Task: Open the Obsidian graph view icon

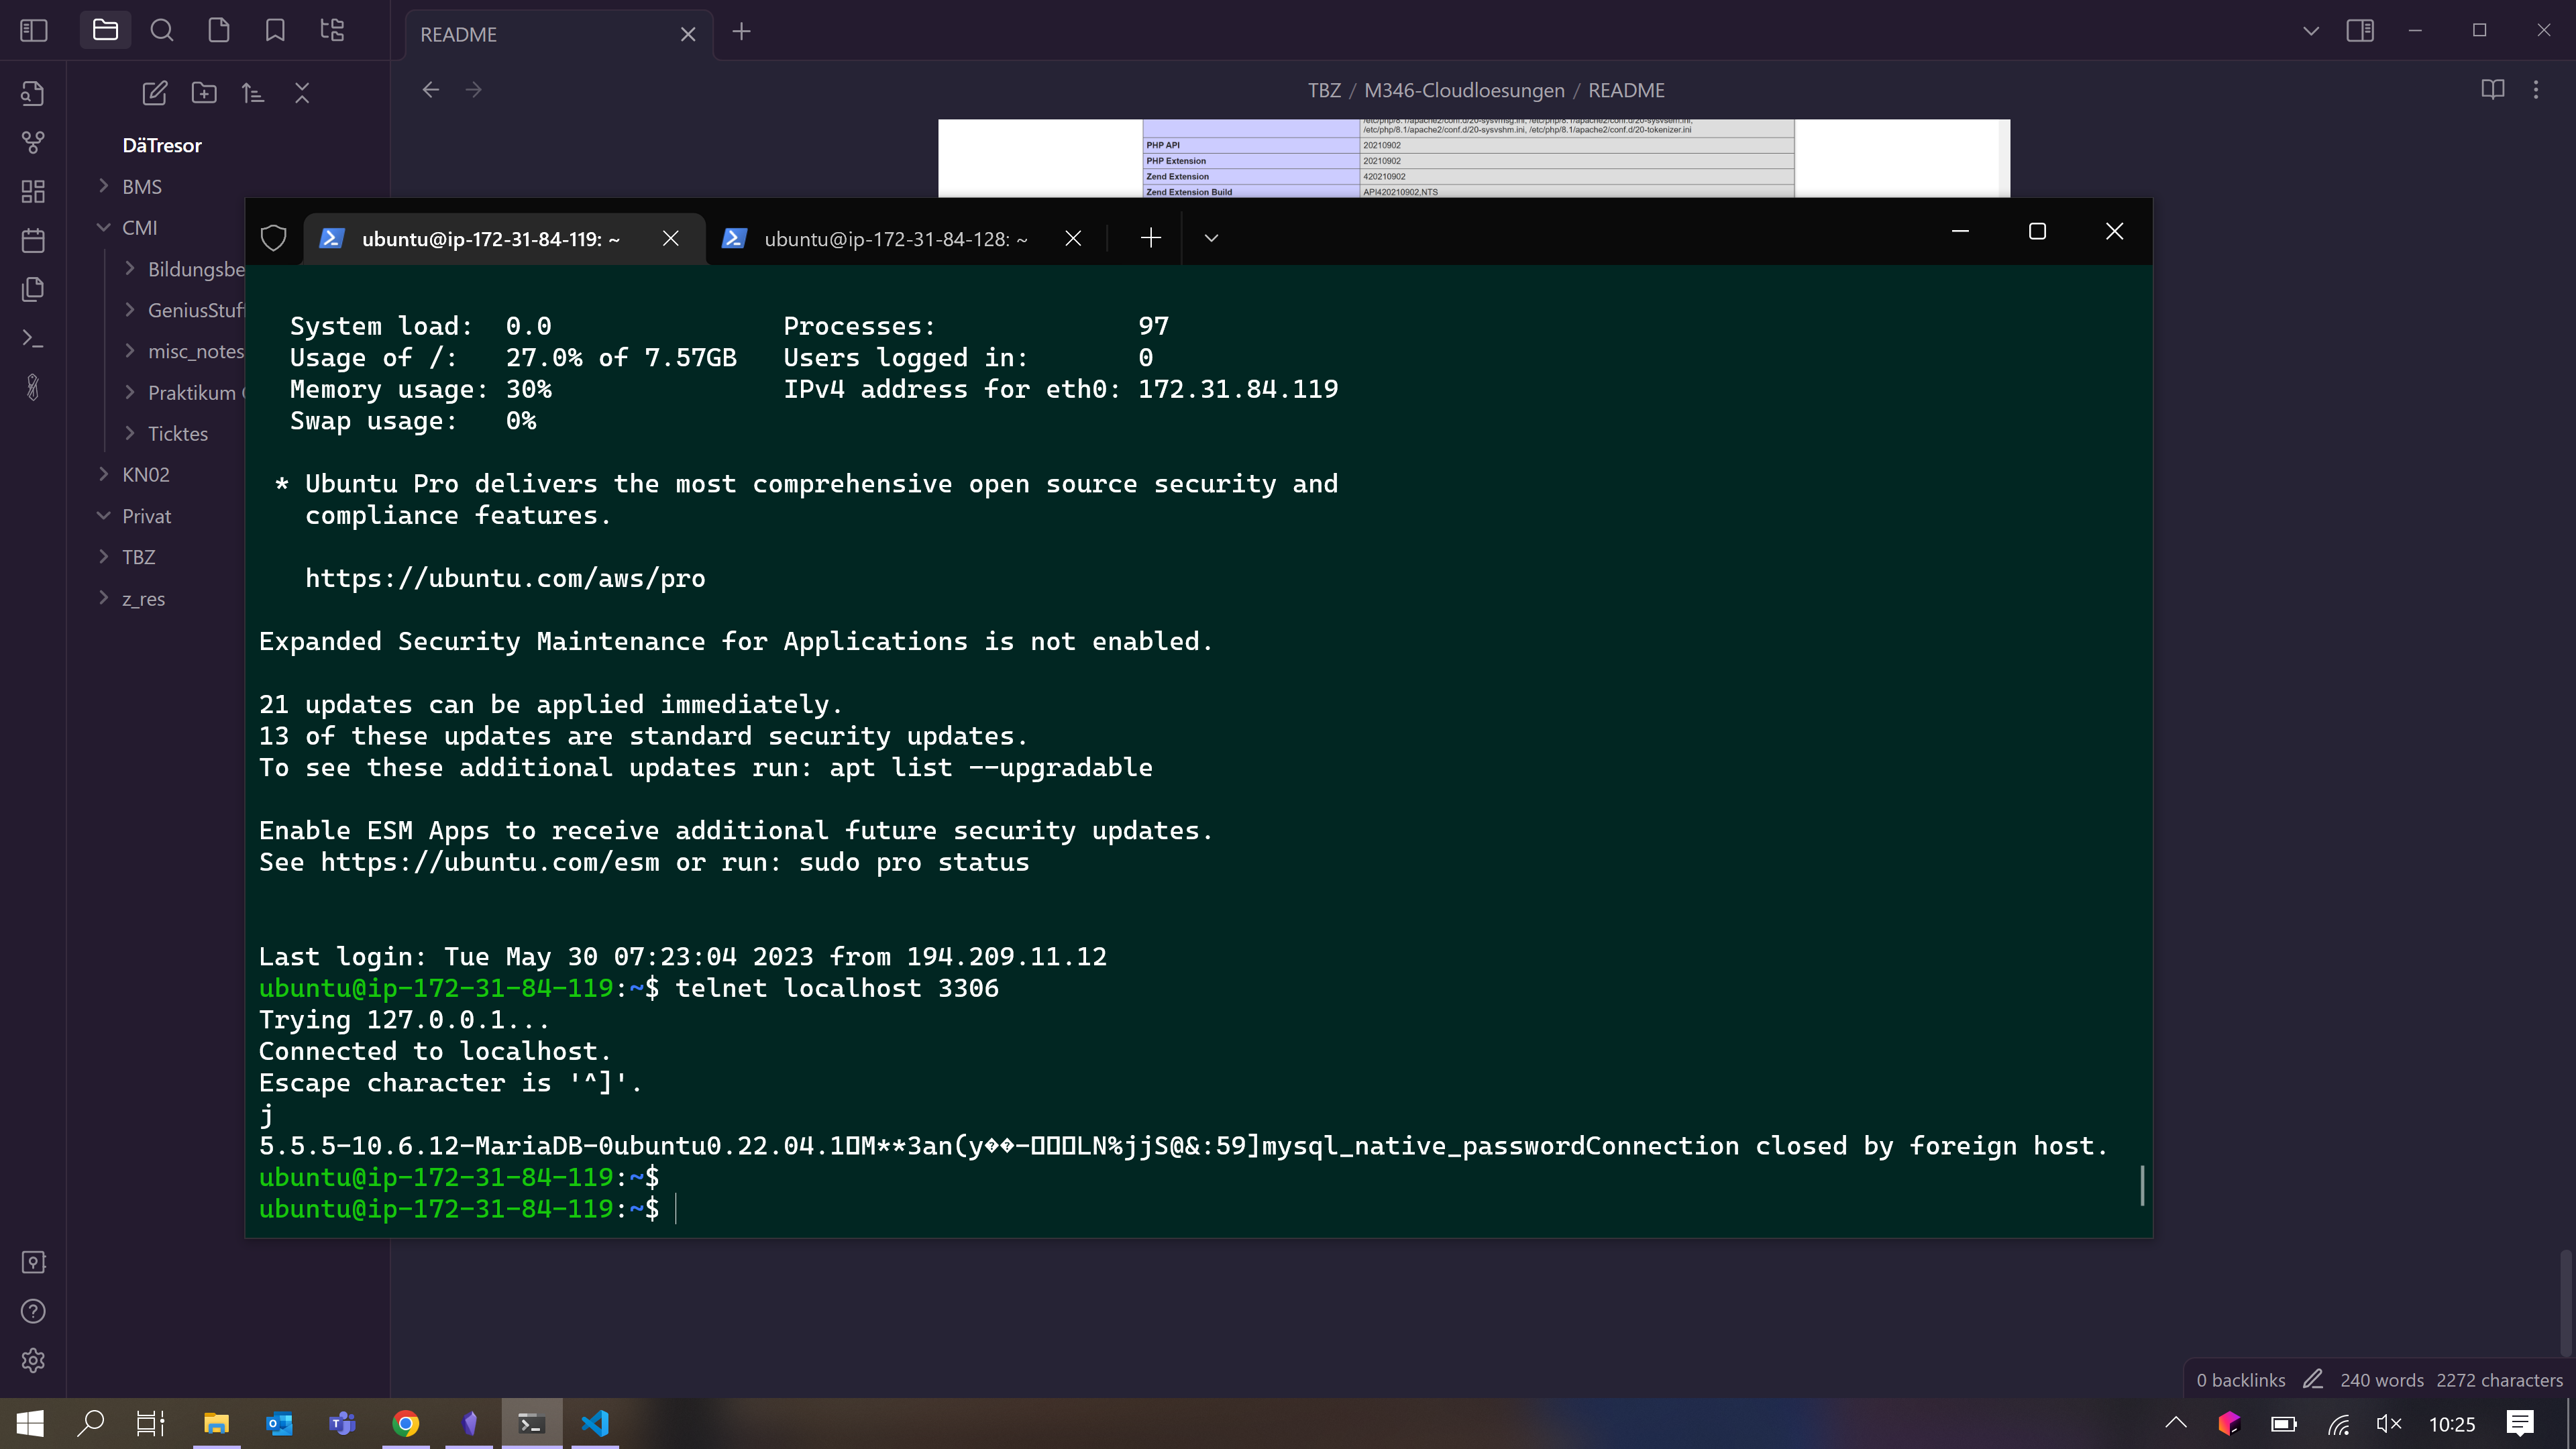Action: pos(33,143)
